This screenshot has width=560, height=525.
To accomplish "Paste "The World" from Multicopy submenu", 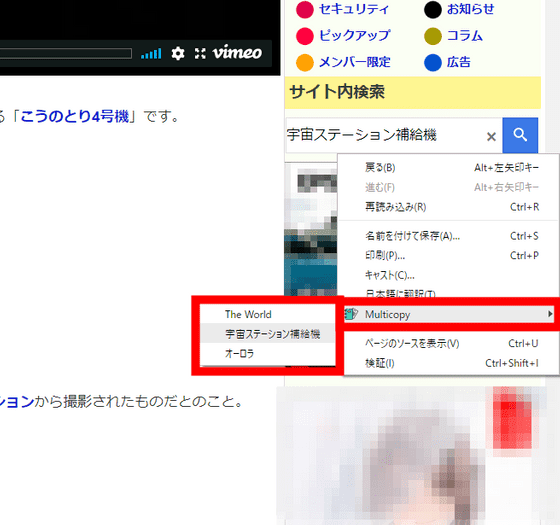I will point(268,314).
